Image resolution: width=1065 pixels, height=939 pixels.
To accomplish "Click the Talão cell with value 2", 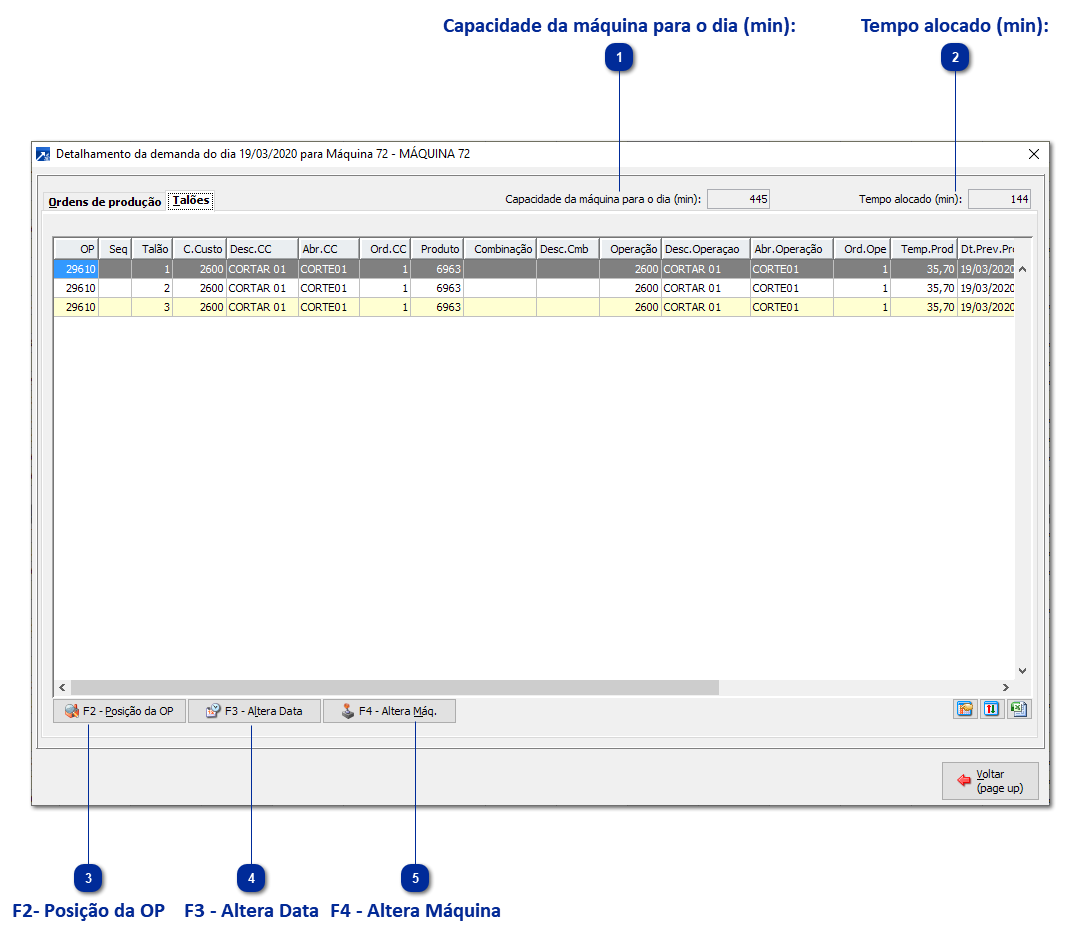I will point(152,288).
